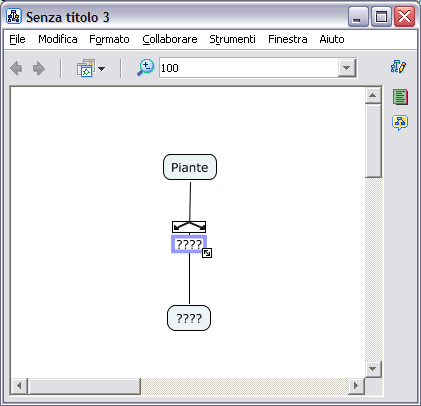Expand the views toolbar dropdown arrow

tap(102, 69)
